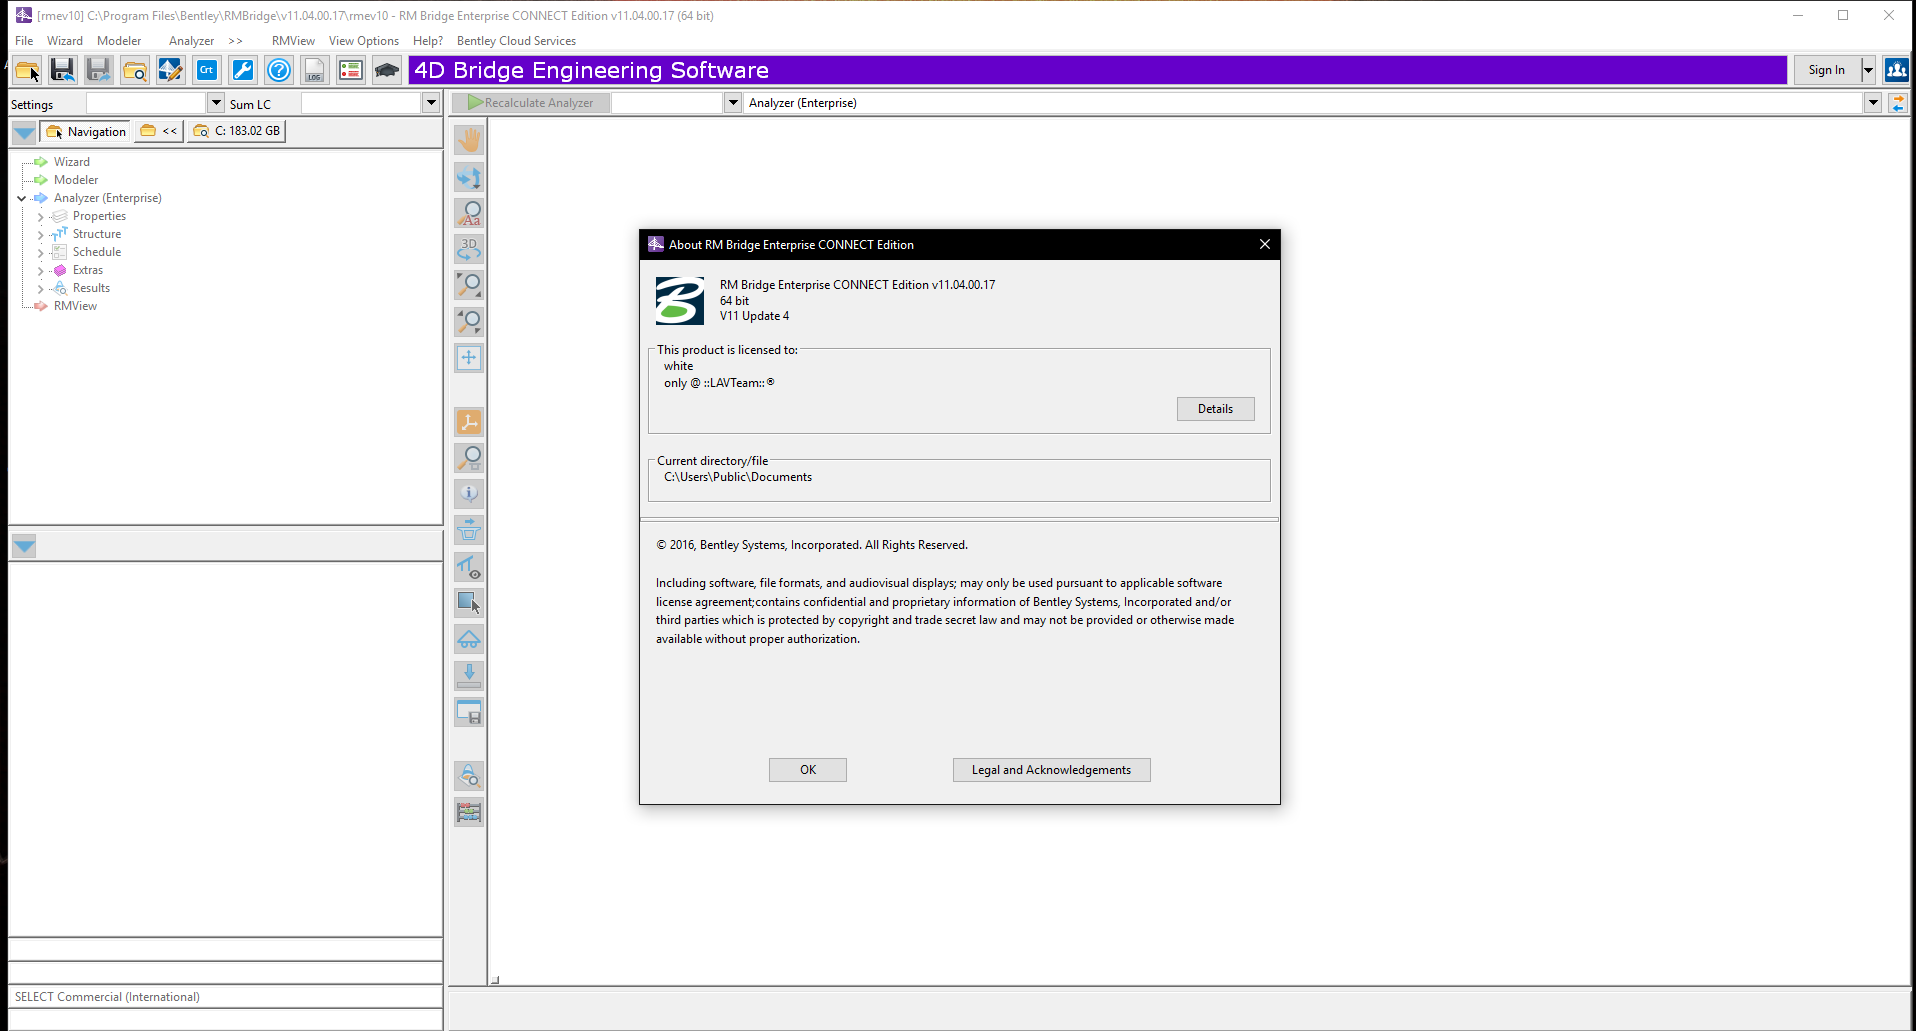The image size is (1916, 1031).
Task: Click the vehicle load icon
Action: 469,639
